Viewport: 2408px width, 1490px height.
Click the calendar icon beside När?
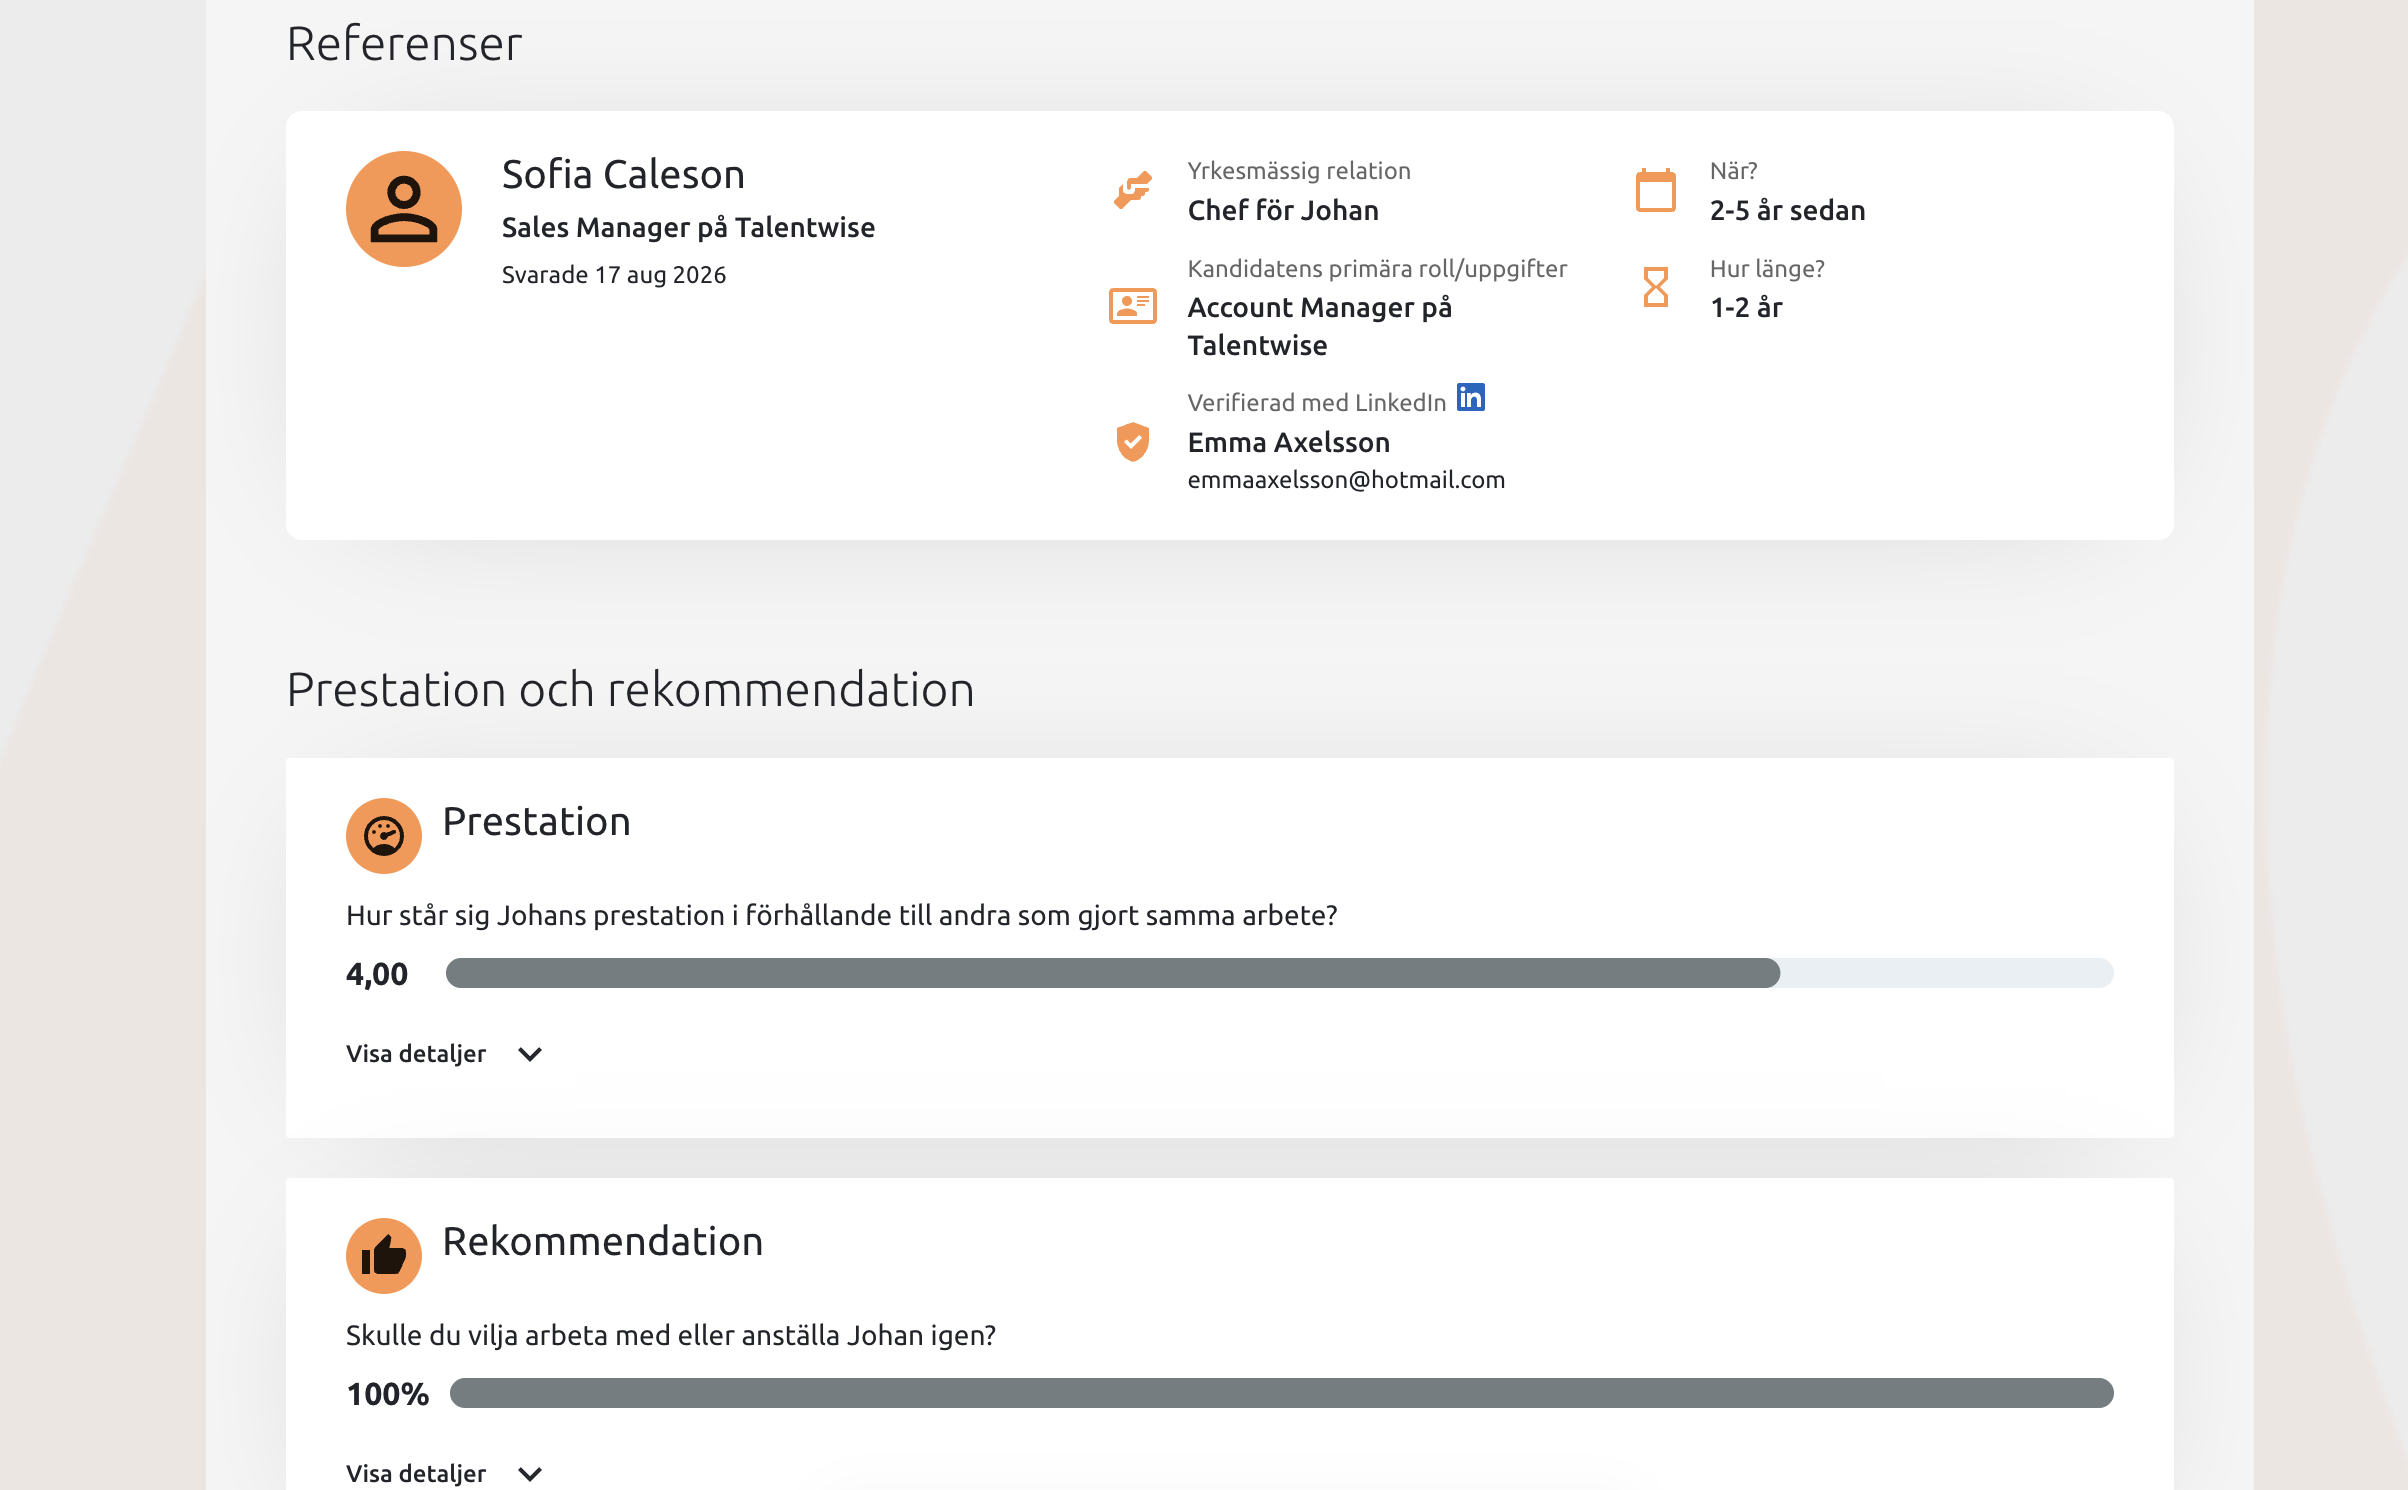point(1656,190)
